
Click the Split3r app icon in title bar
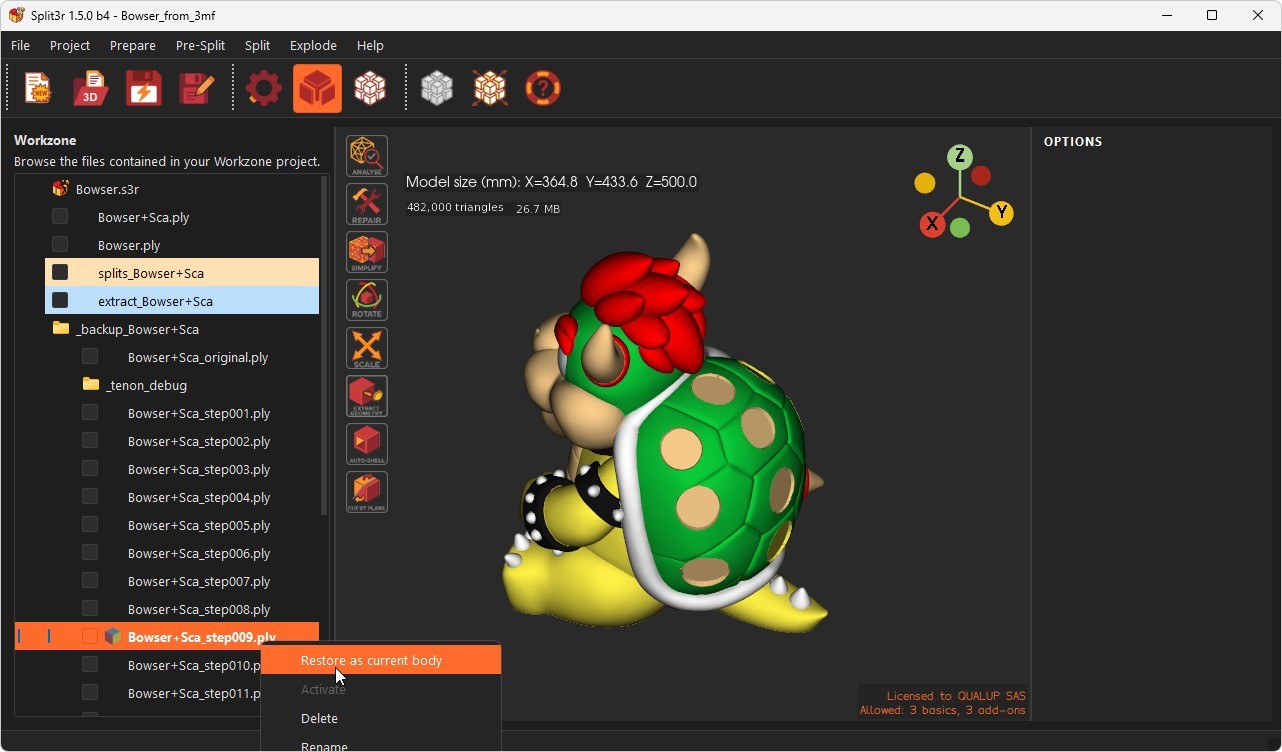[x=16, y=15]
